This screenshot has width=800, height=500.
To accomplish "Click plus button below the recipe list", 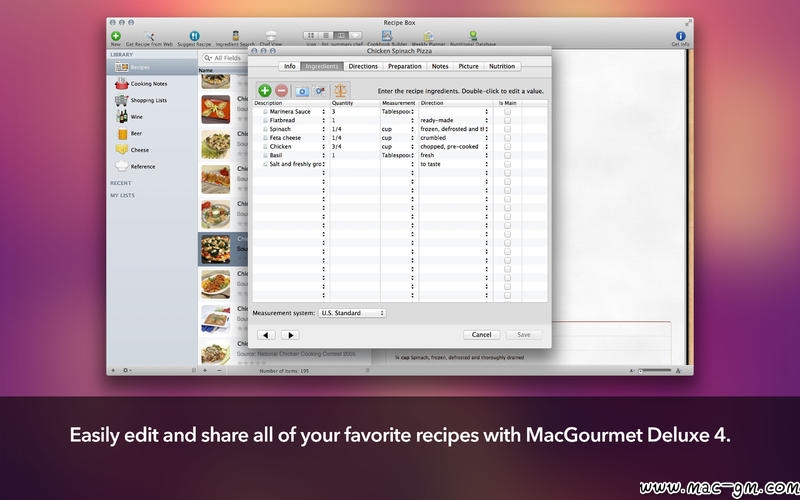I will point(205,370).
